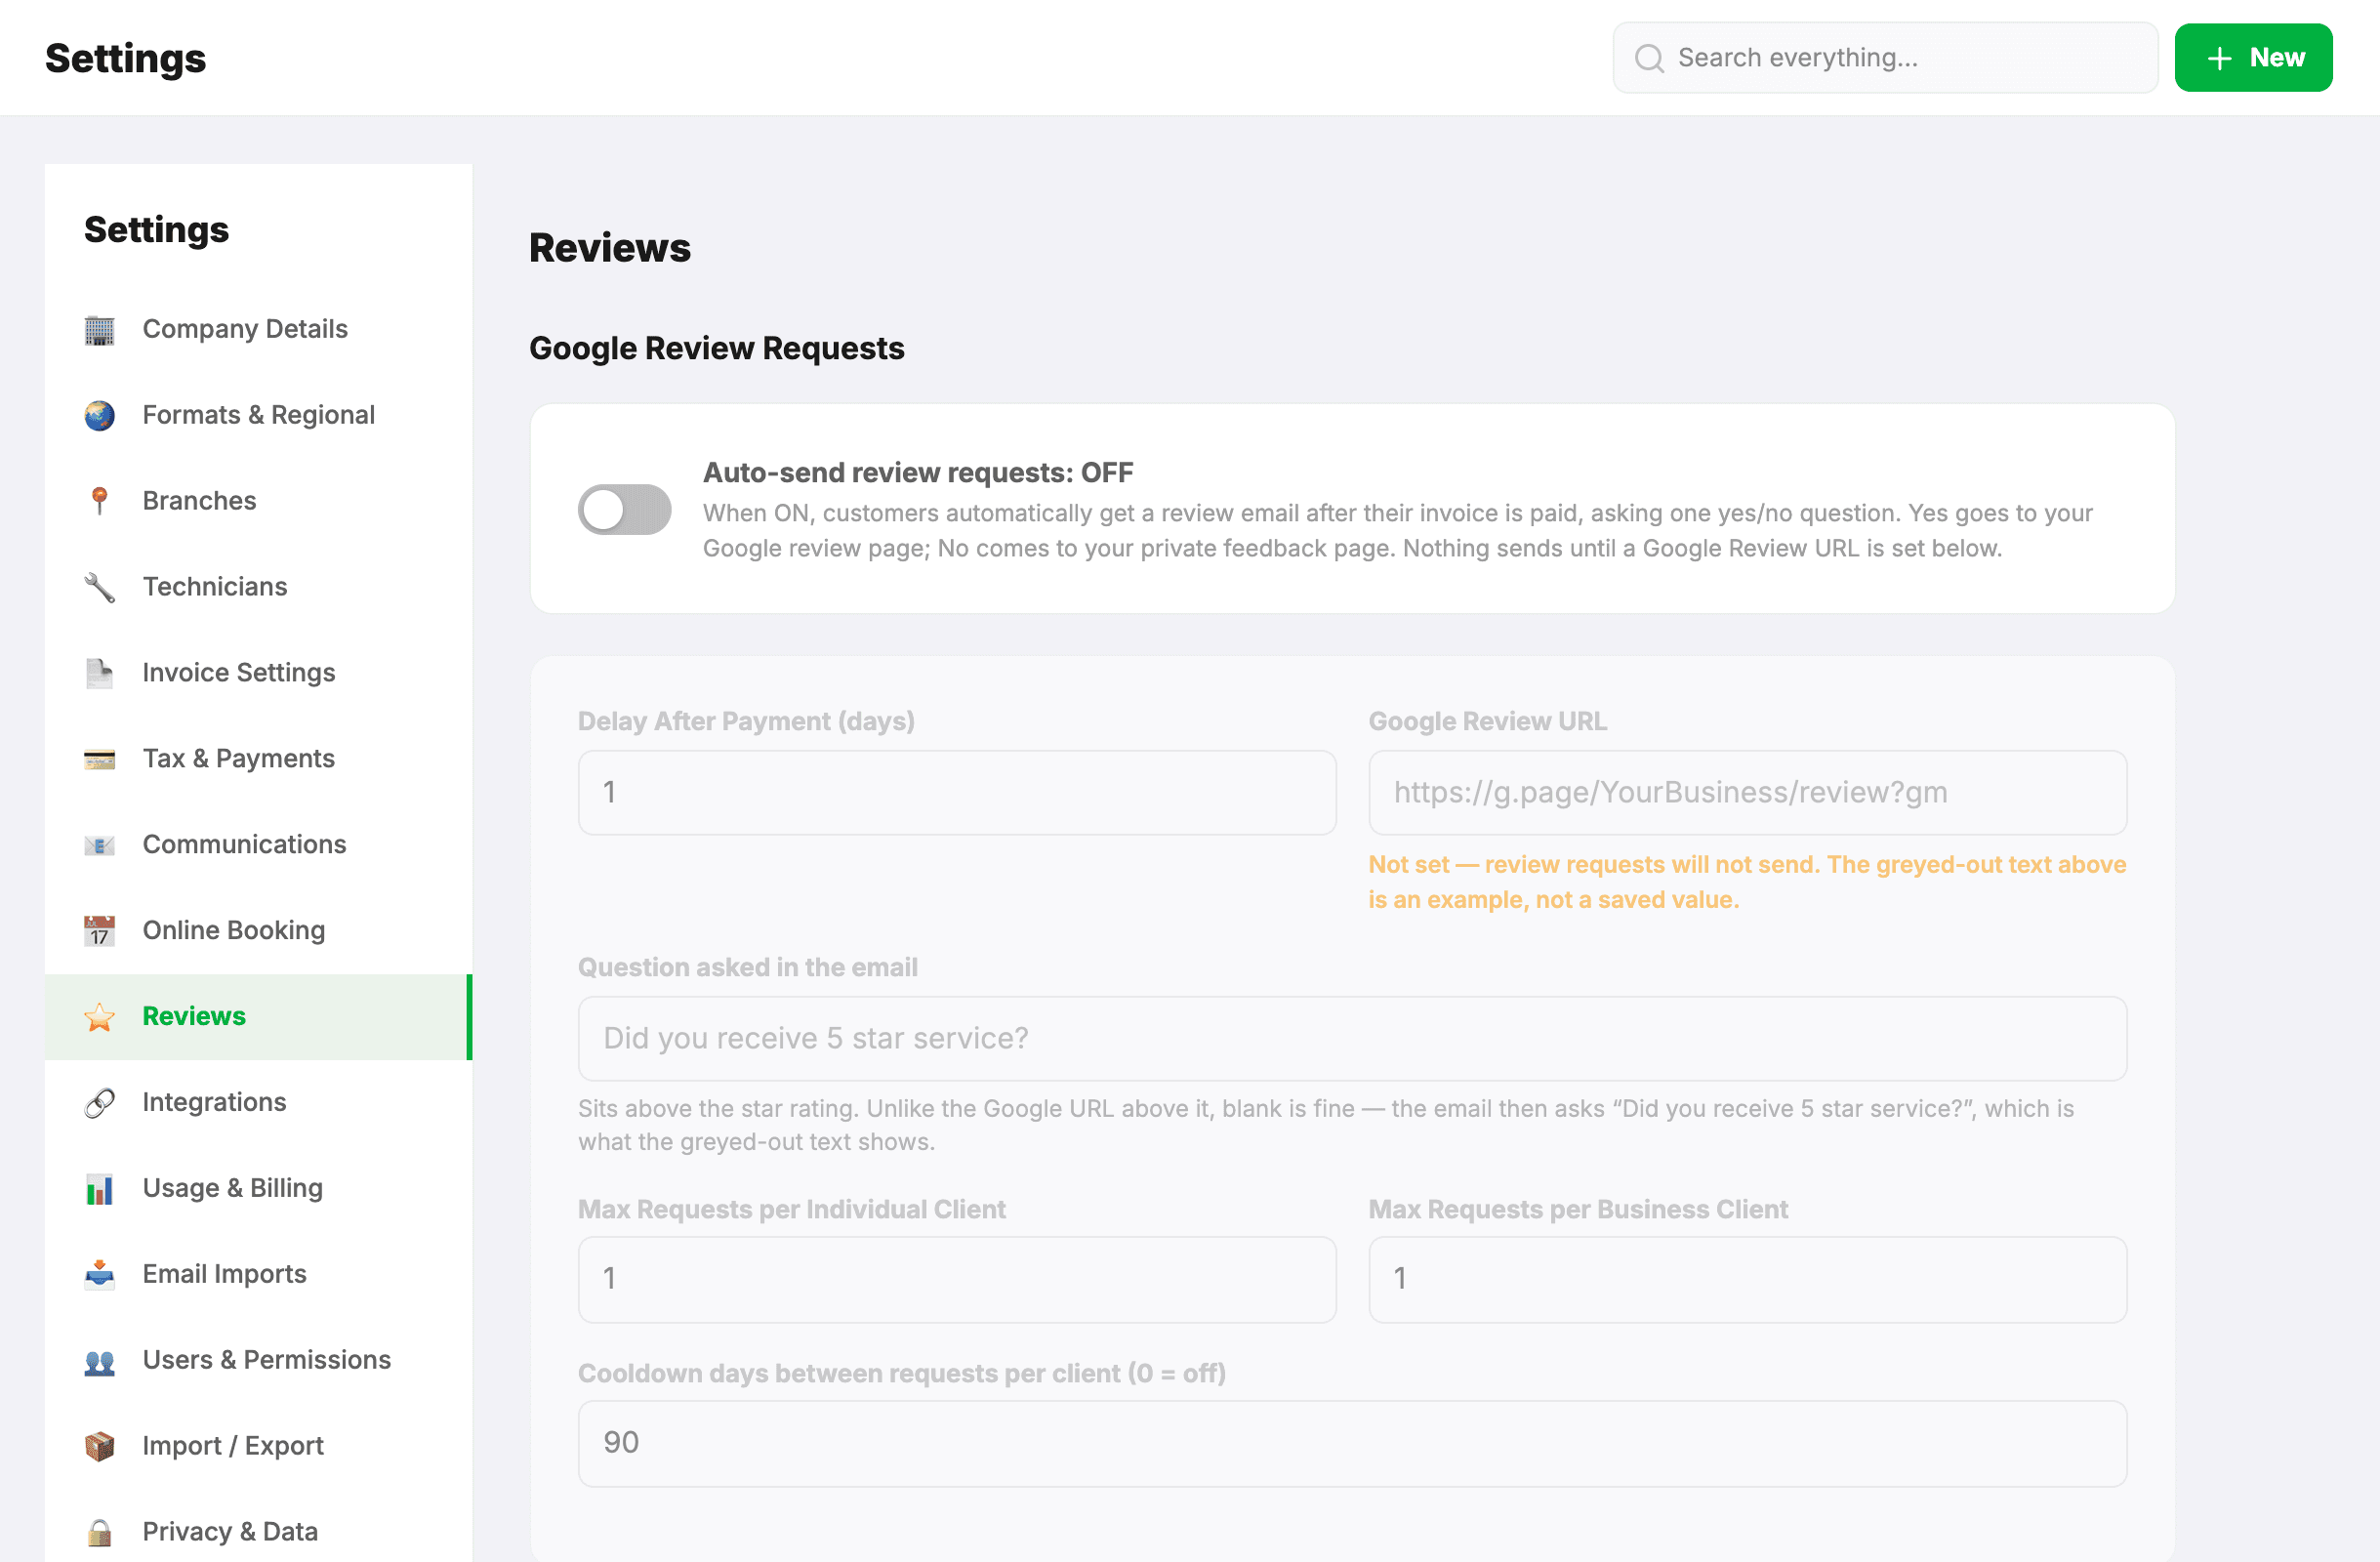Click the magnifier icon in the search bar

click(1649, 58)
